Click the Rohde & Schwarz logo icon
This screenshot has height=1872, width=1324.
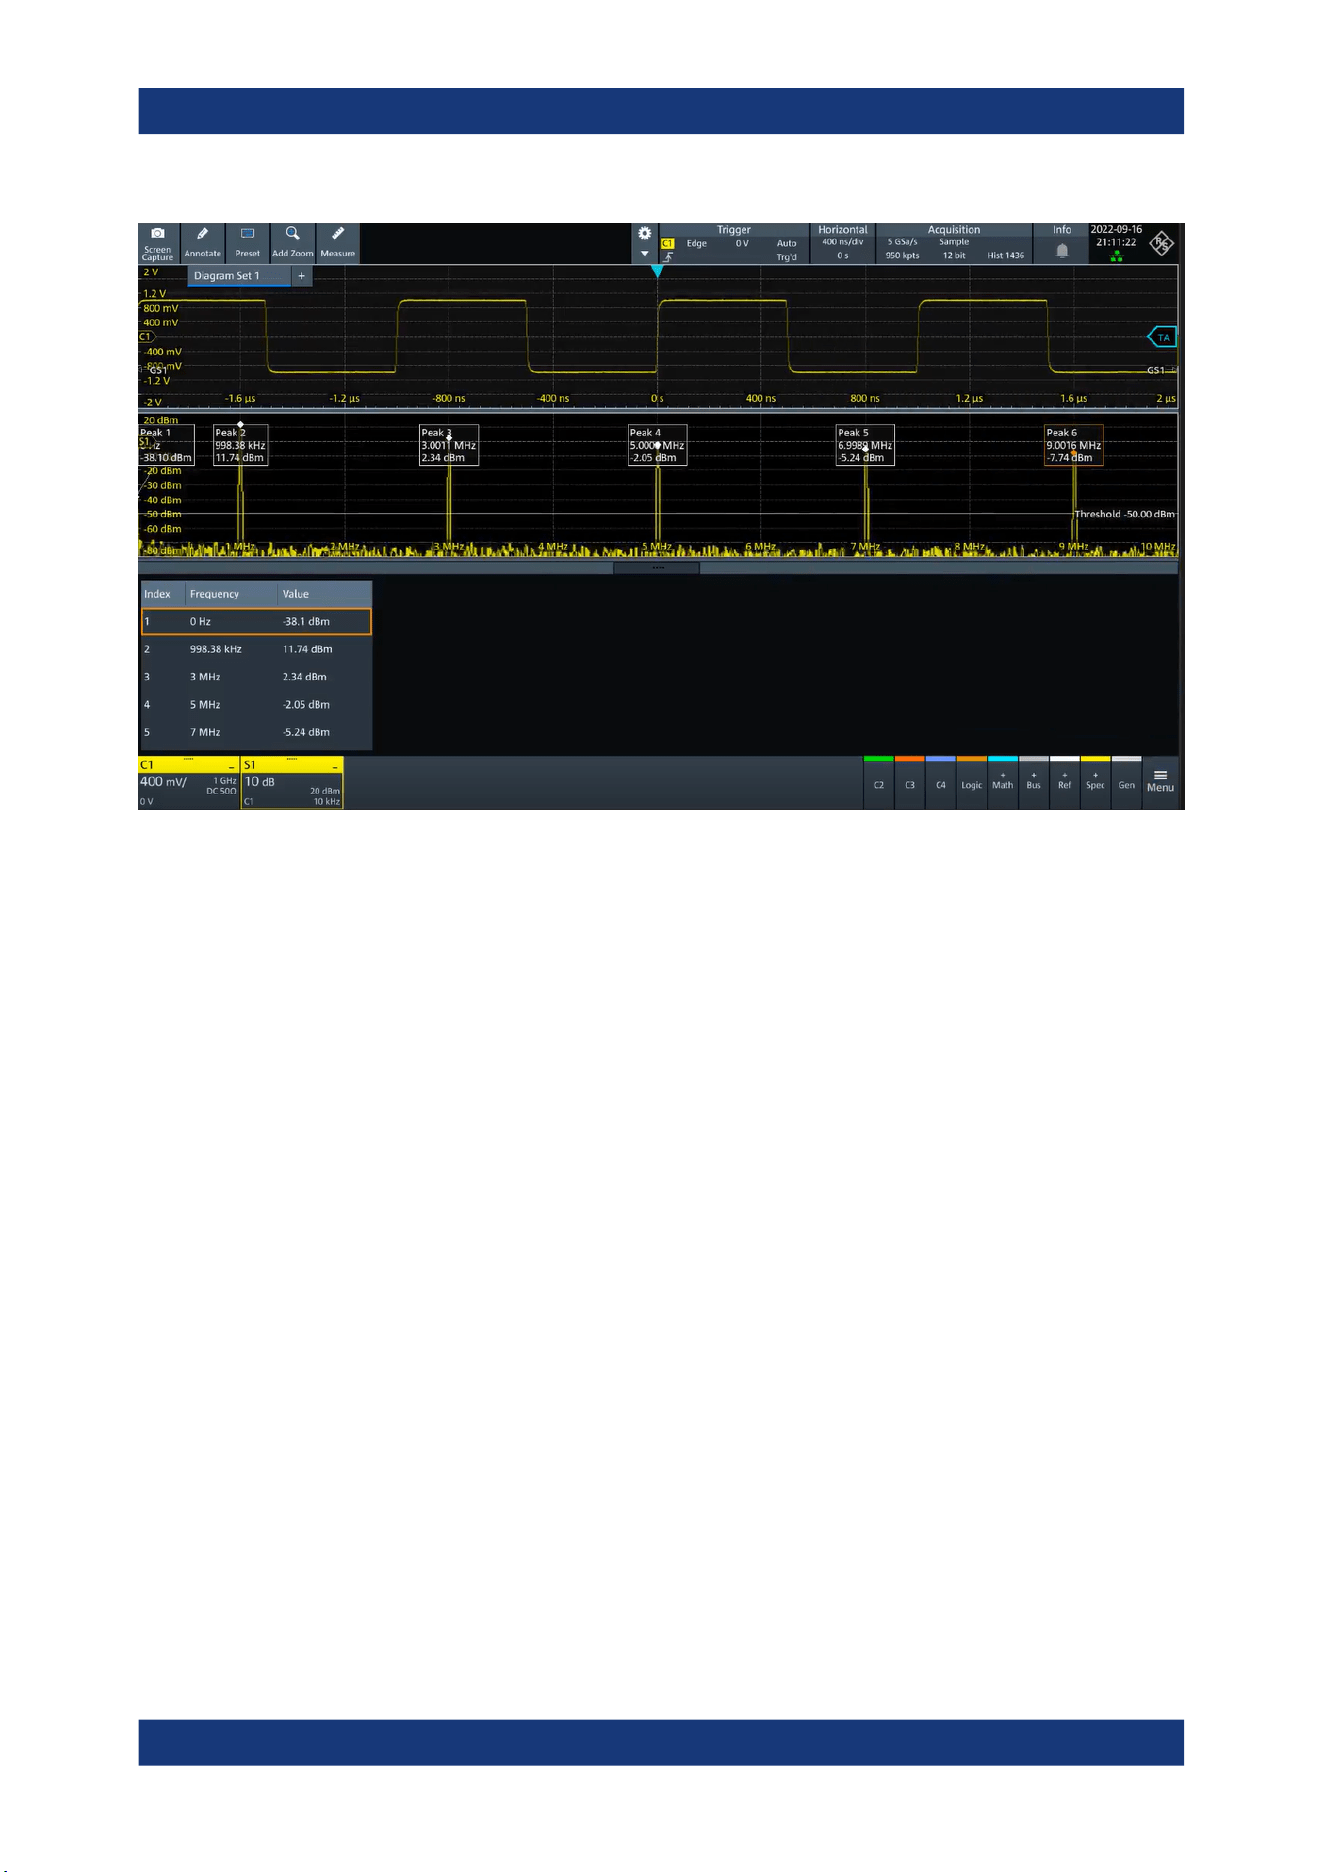tap(1161, 243)
